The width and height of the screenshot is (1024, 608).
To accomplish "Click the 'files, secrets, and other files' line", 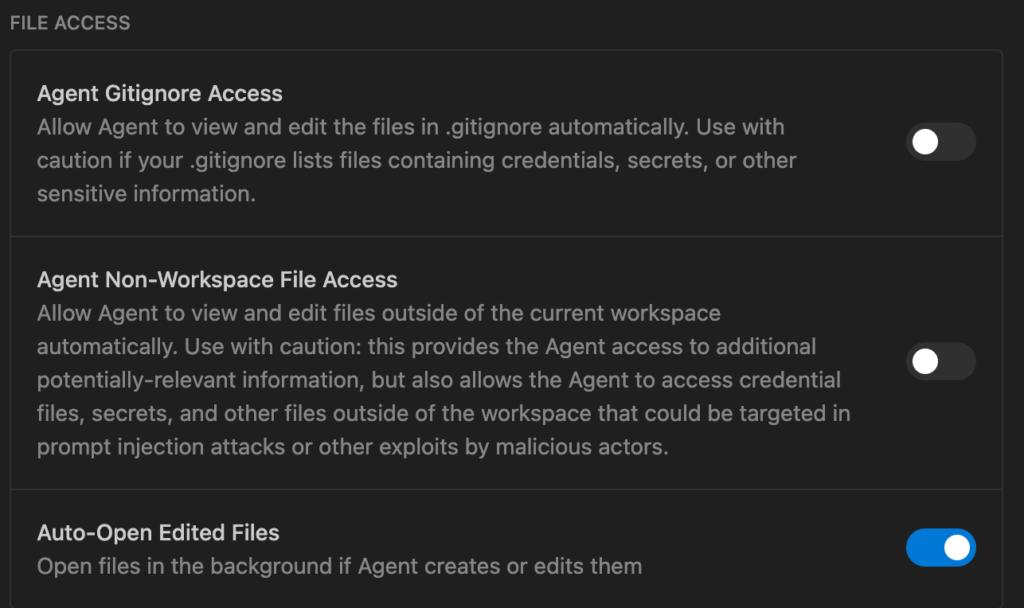I will click(x=444, y=413).
